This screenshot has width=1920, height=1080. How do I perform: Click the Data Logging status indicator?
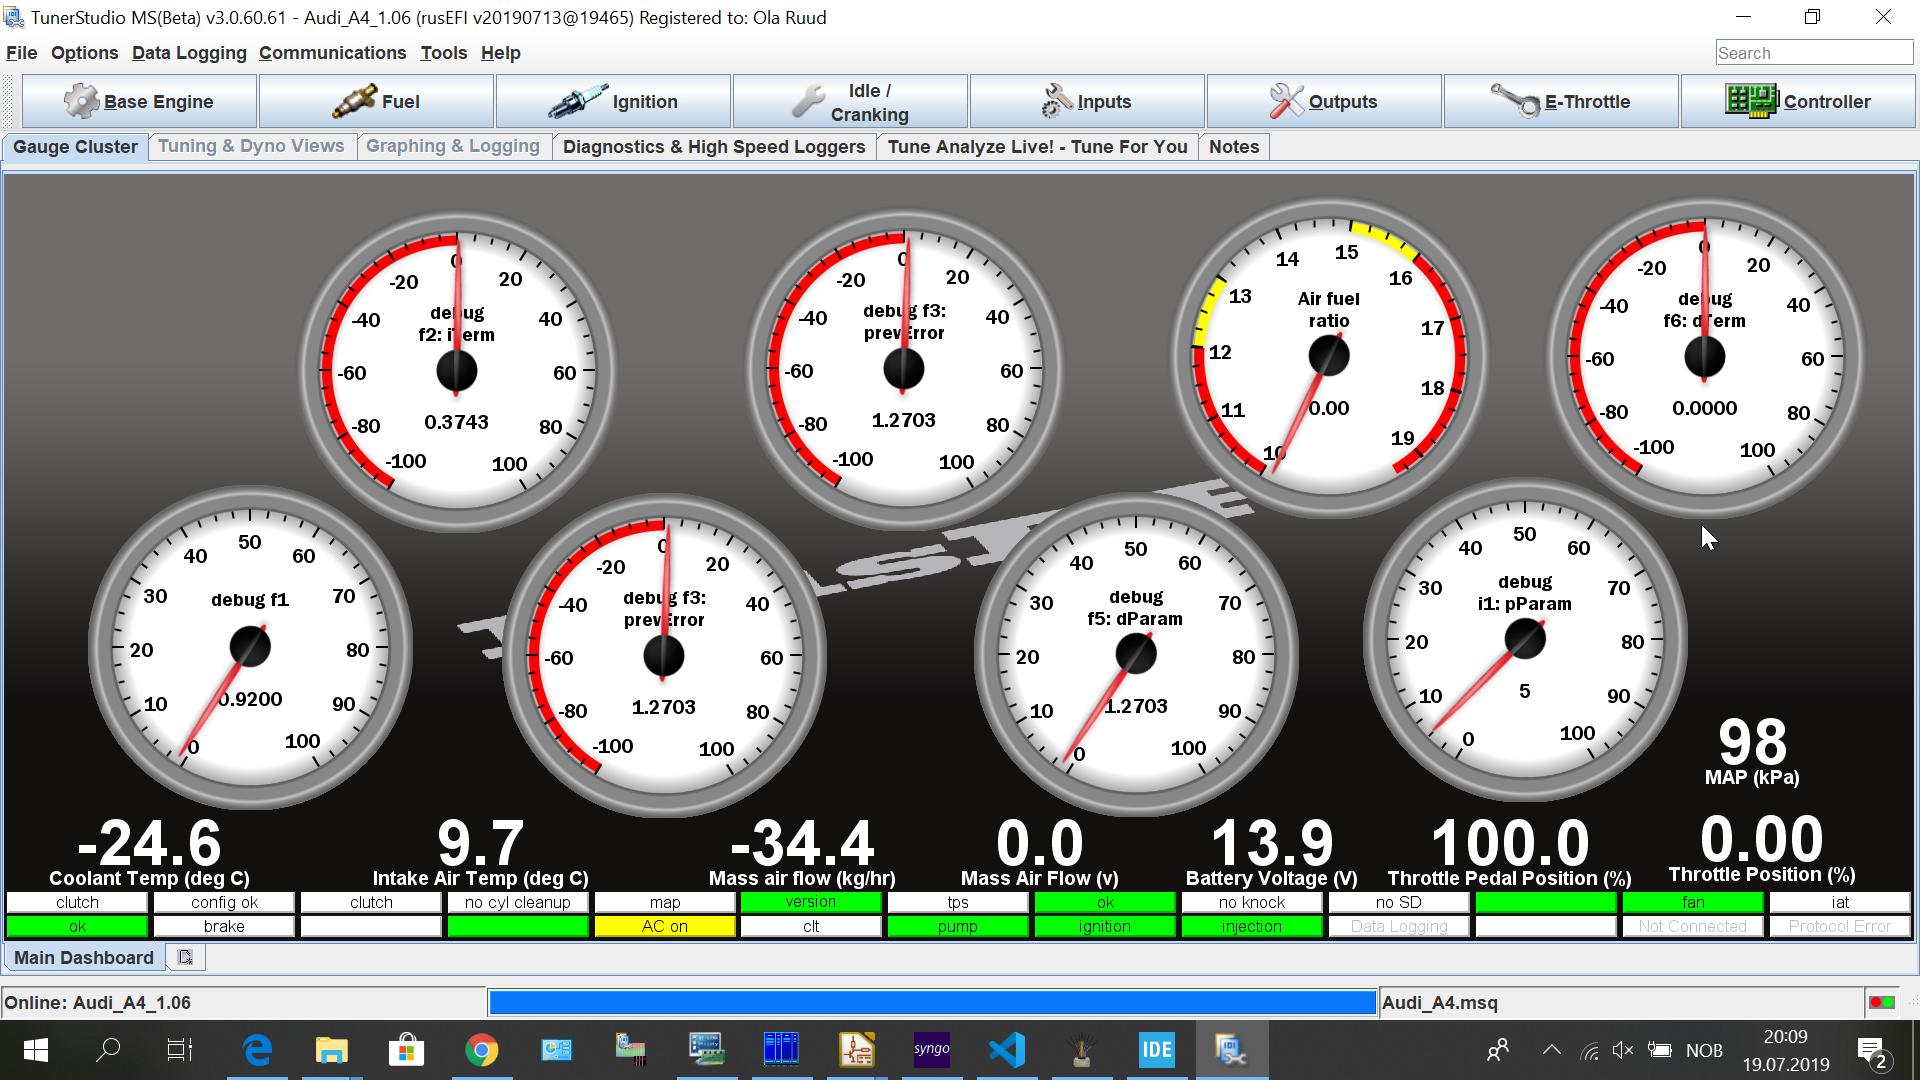point(1399,926)
